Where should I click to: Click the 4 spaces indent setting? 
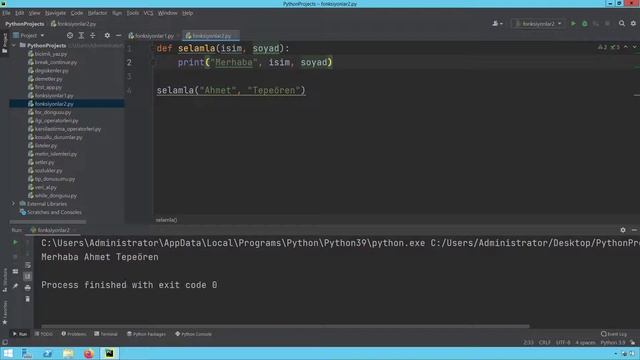point(585,342)
